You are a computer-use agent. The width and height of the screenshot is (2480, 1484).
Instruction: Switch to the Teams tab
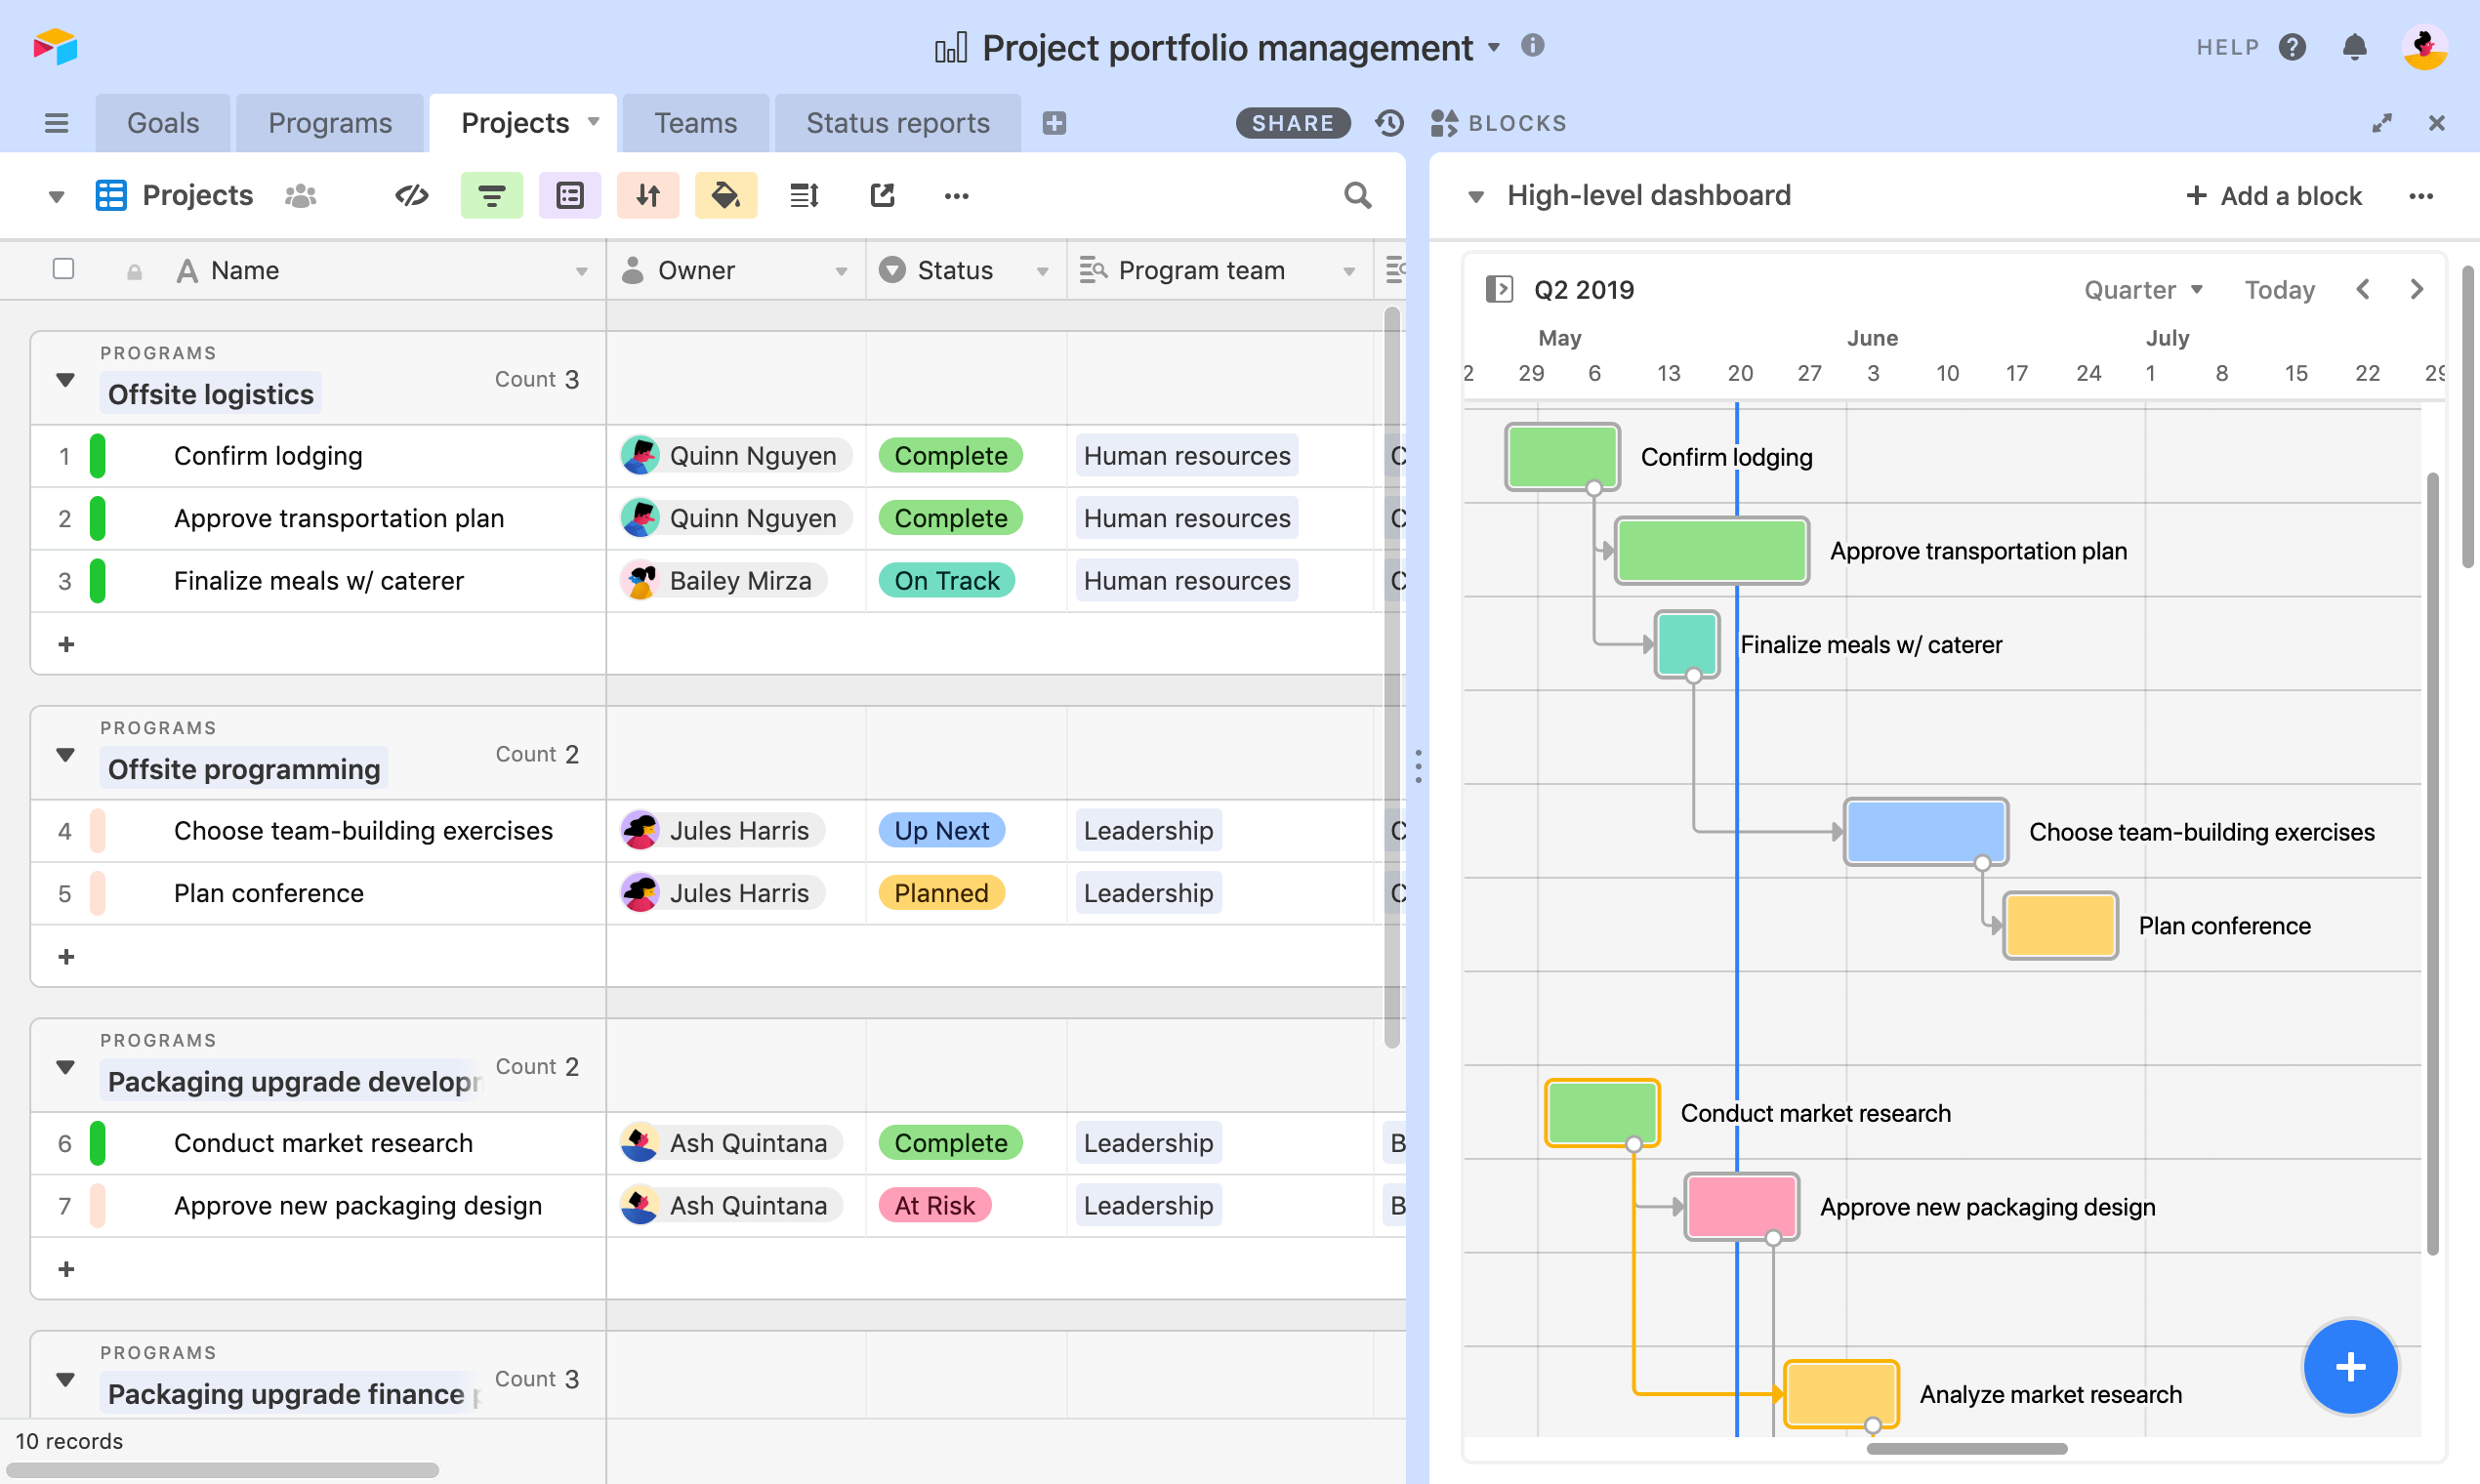click(695, 122)
